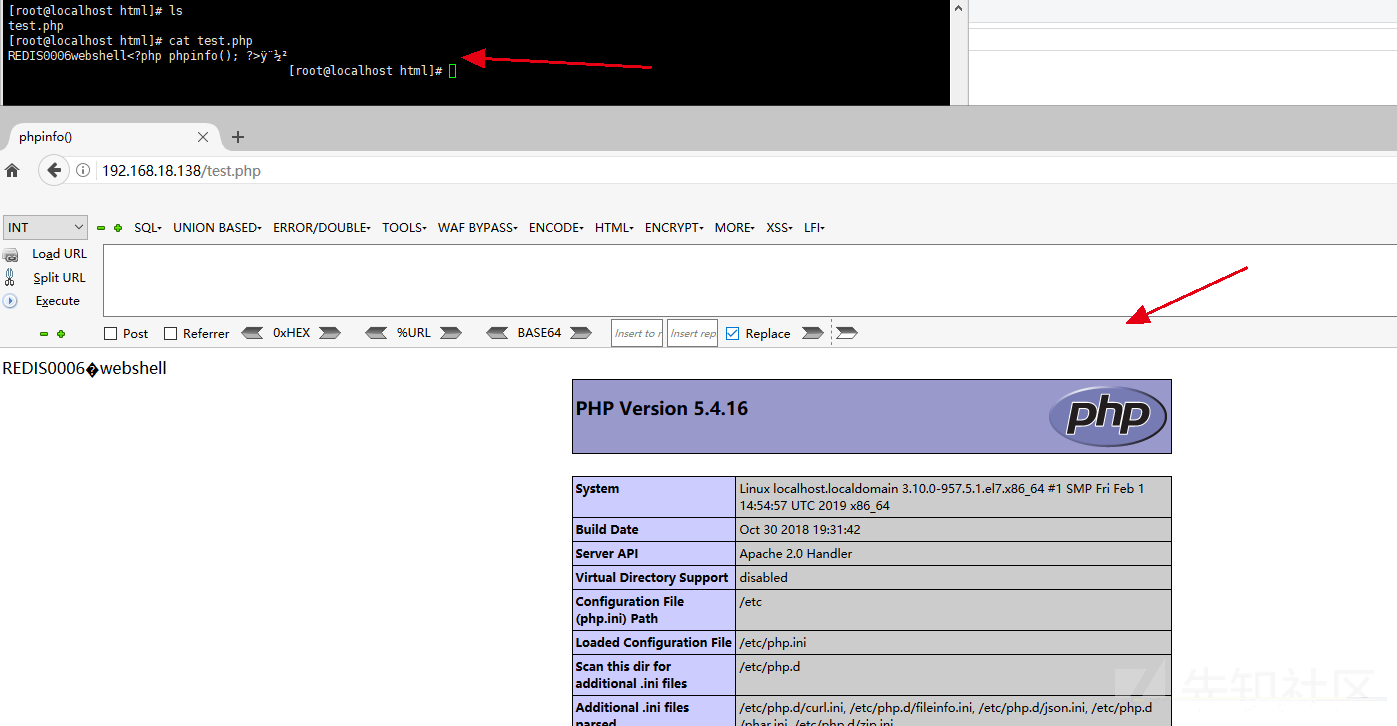Enable the Post checkbox
This screenshot has height=726, width=1397.
[x=111, y=334]
